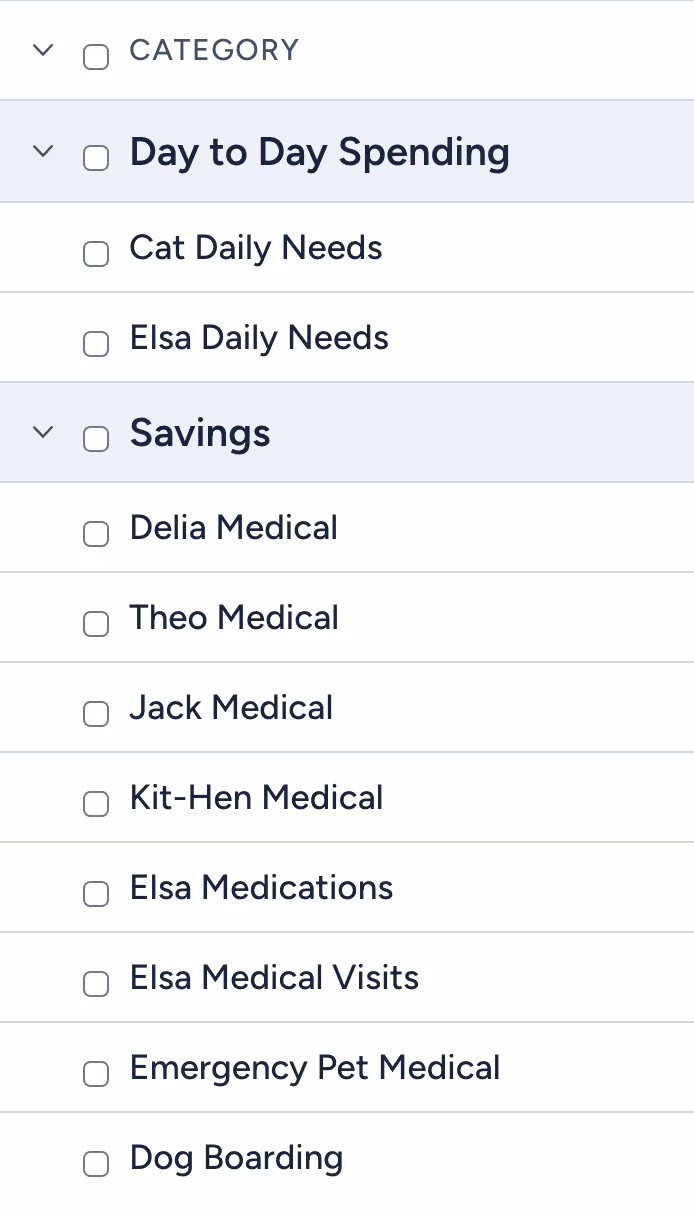The width and height of the screenshot is (694, 1218).
Task: Enable the Delia Medical checkbox
Action: 96,534
